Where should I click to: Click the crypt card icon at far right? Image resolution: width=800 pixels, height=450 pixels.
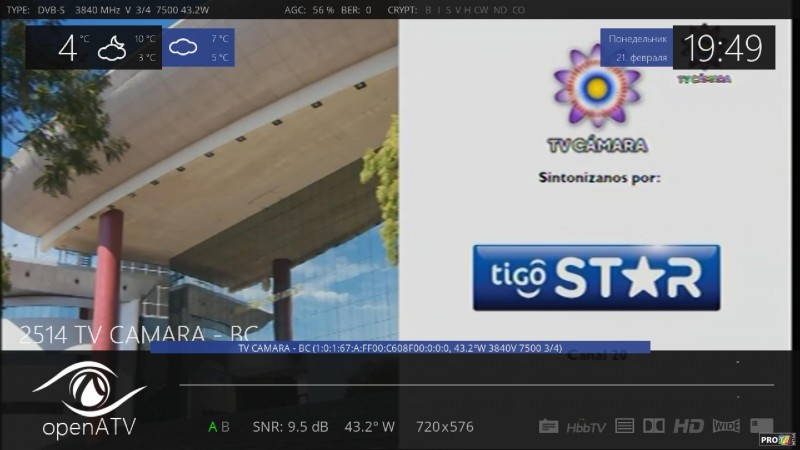click(x=761, y=426)
